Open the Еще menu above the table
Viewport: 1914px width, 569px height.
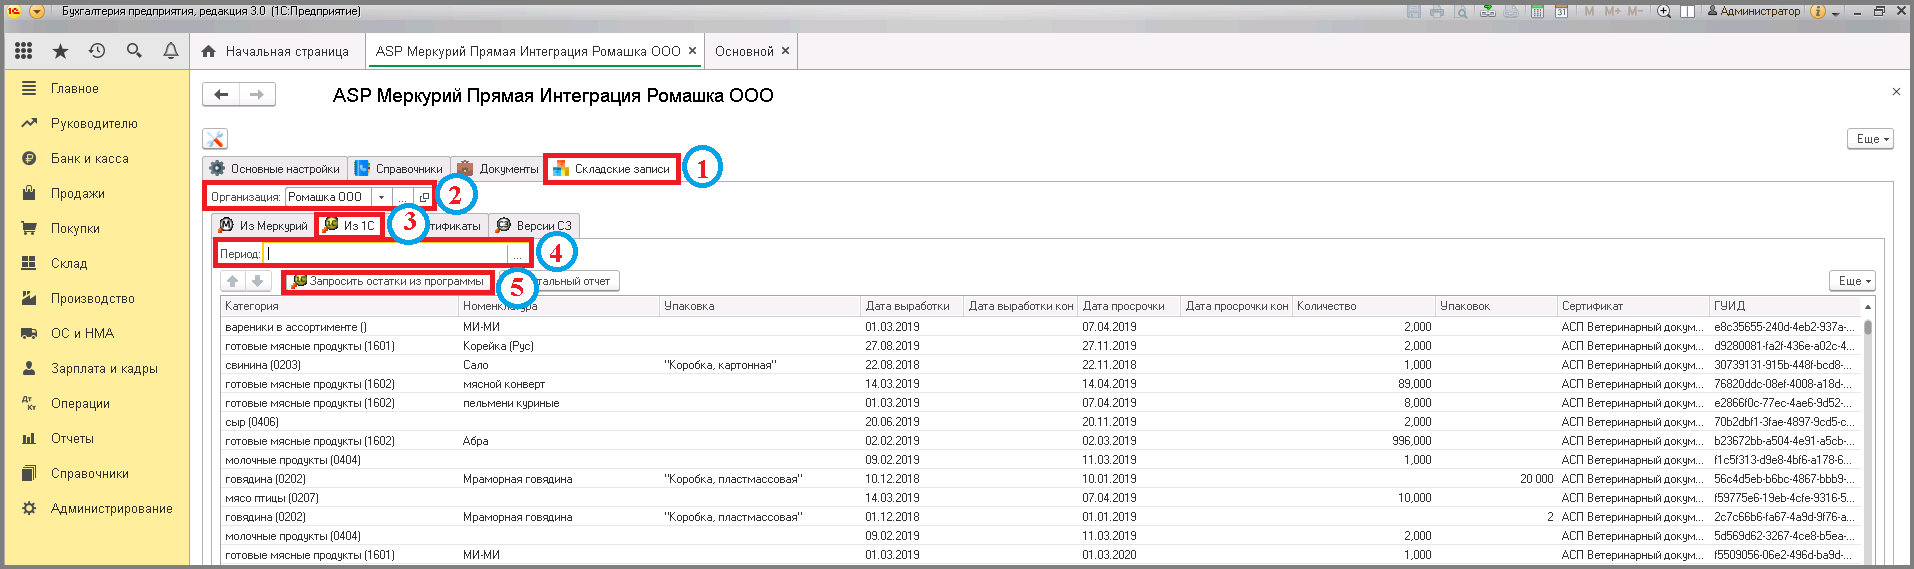(x=1852, y=281)
